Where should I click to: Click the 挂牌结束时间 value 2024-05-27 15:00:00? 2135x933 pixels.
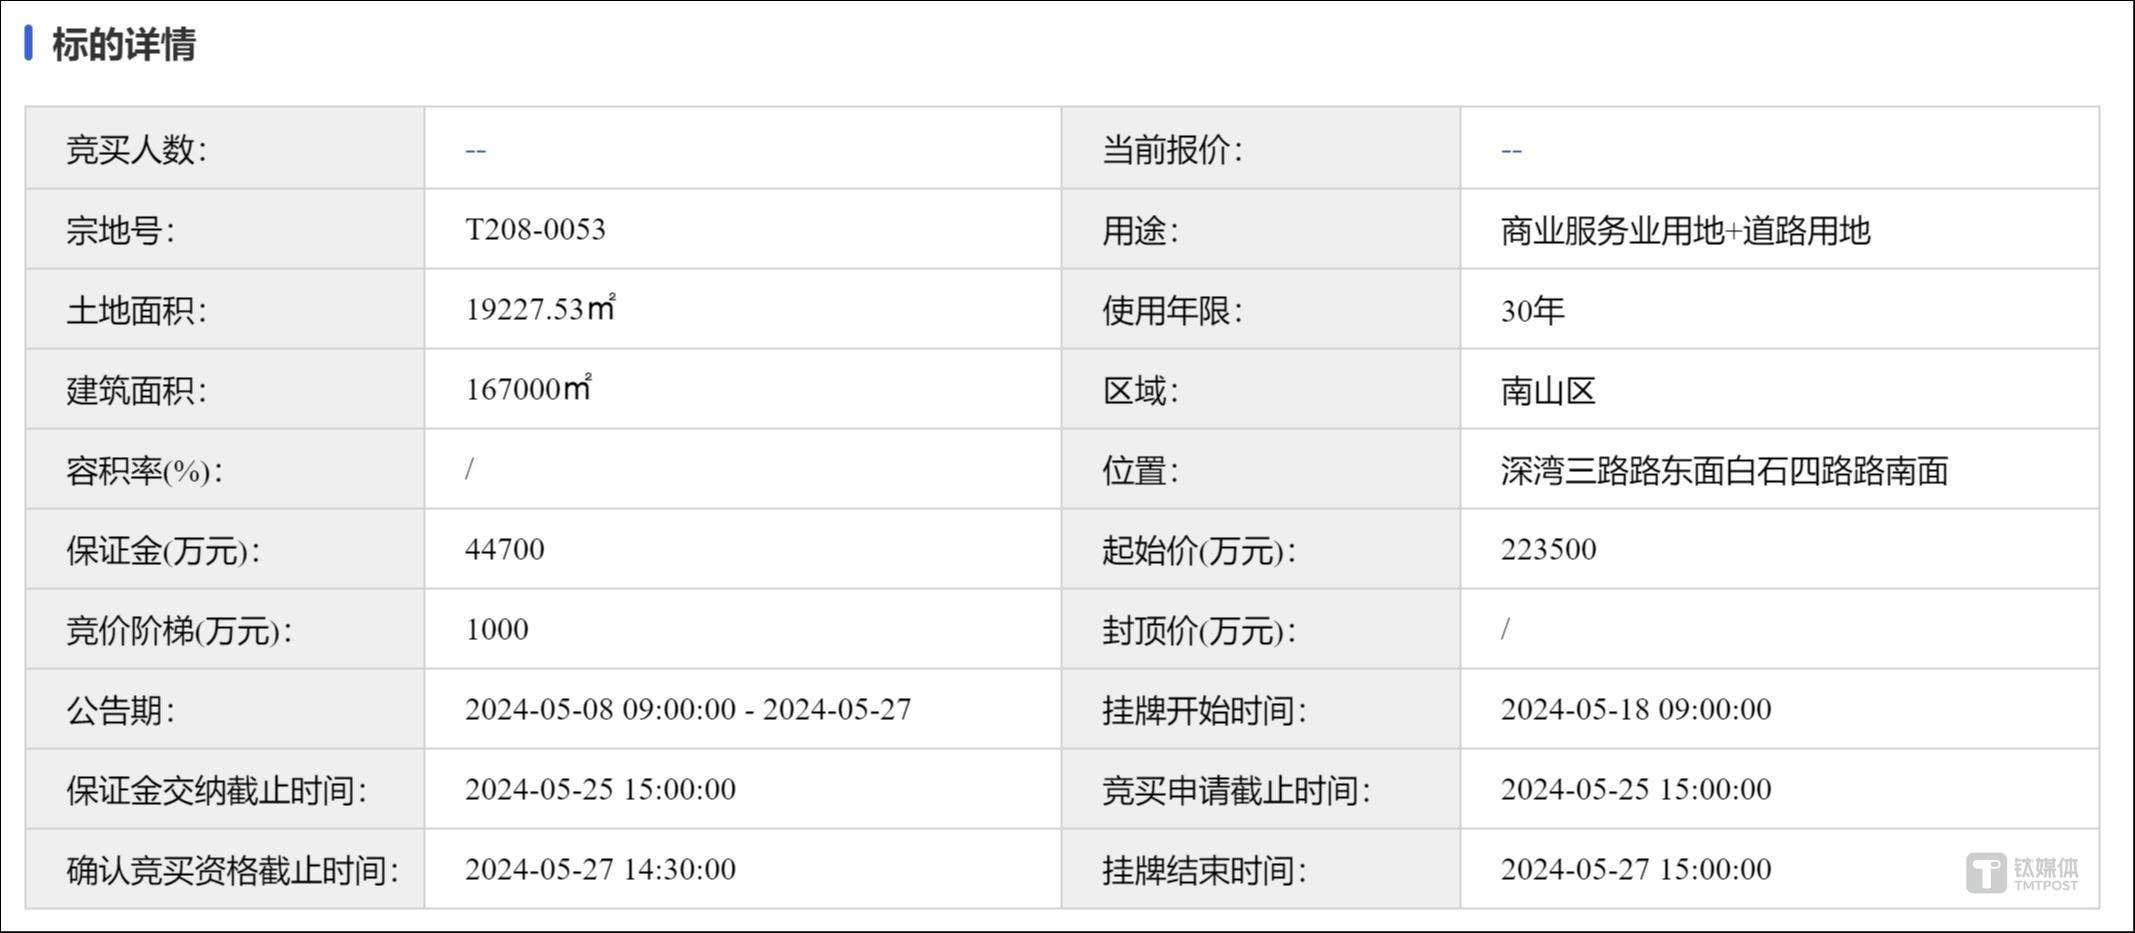[1636, 869]
